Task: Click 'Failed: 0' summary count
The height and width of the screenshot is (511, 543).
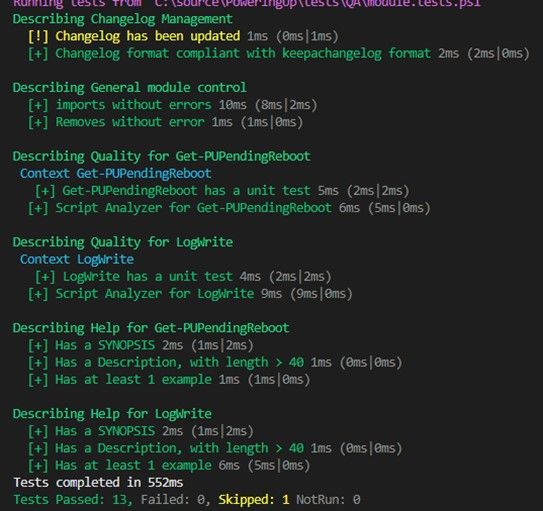Action: pos(176,500)
